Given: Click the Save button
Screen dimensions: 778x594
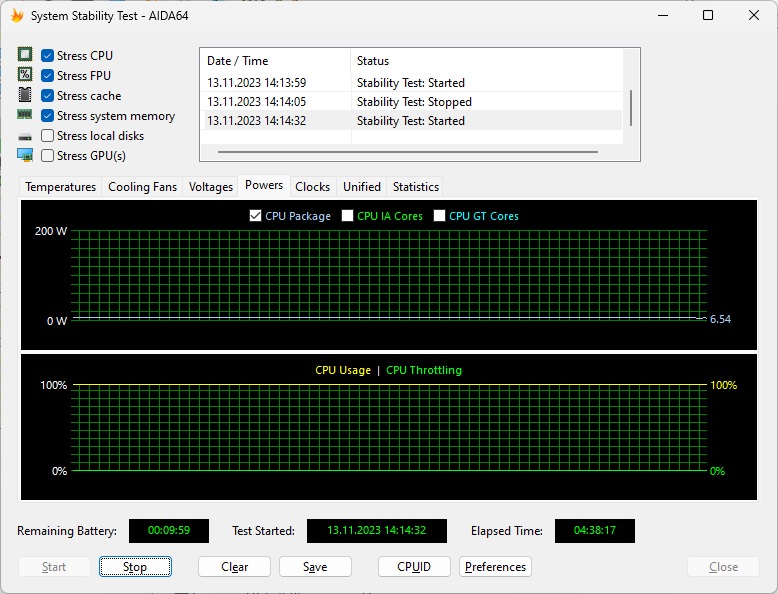Looking at the screenshot, I should coord(315,567).
